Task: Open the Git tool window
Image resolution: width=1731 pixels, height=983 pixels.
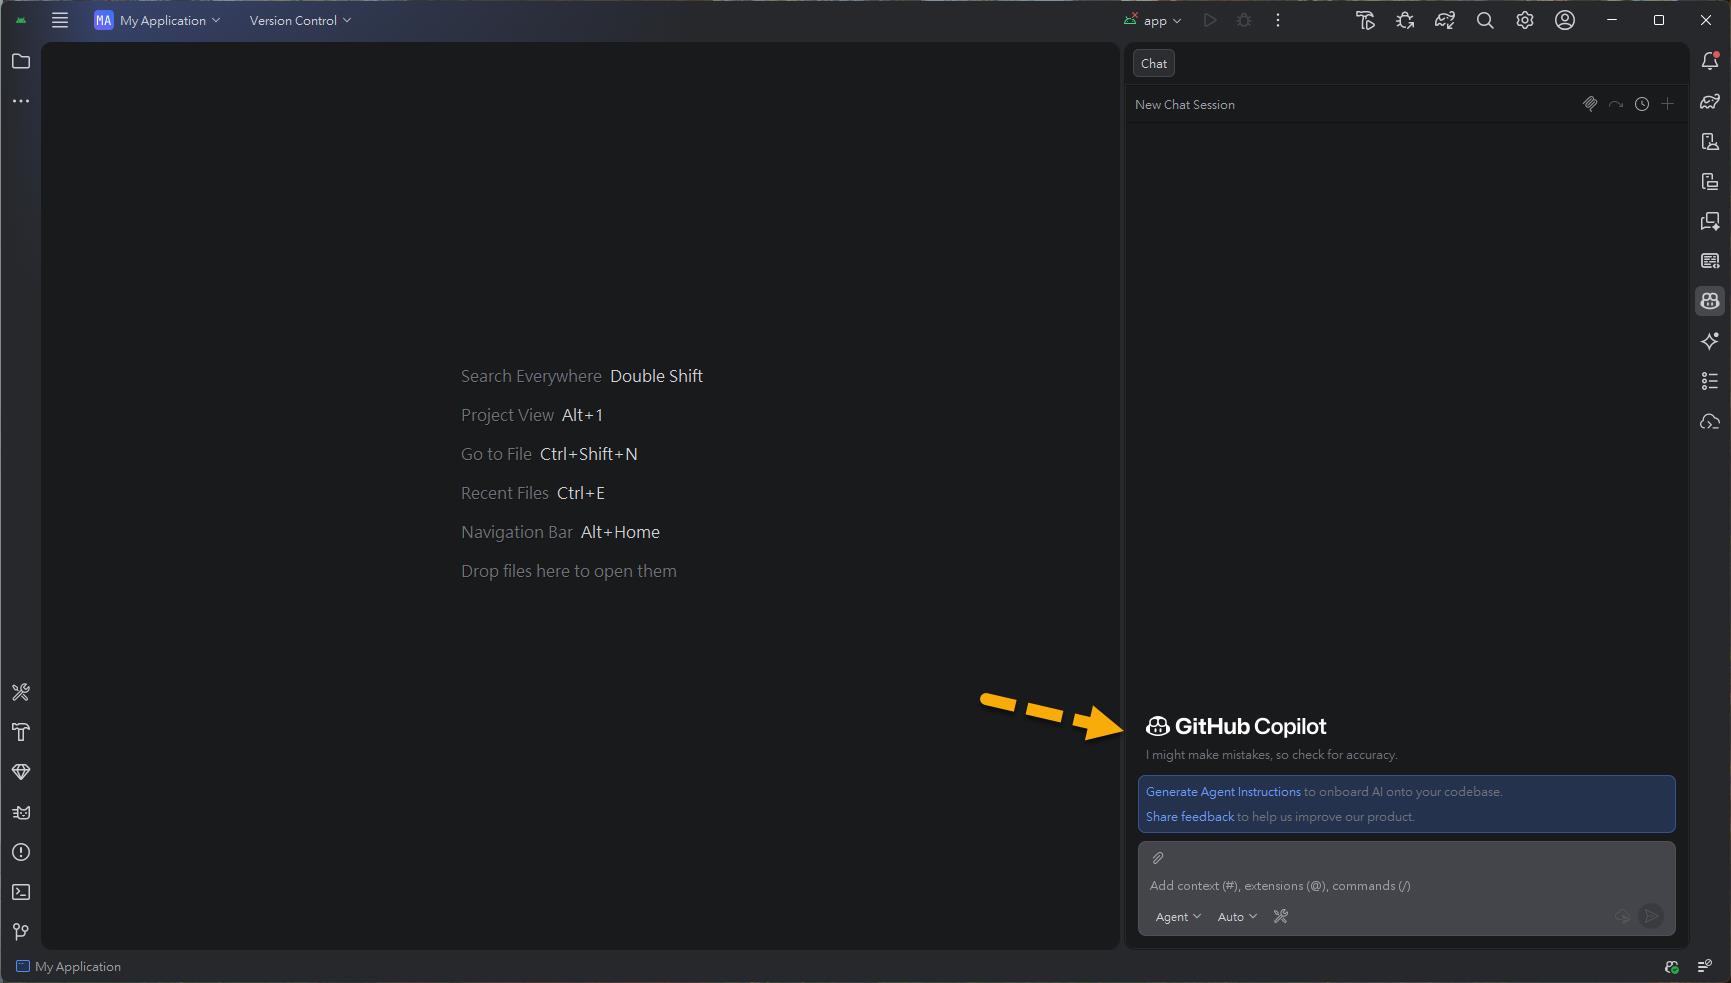Action: pyautogui.click(x=21, y=932)
